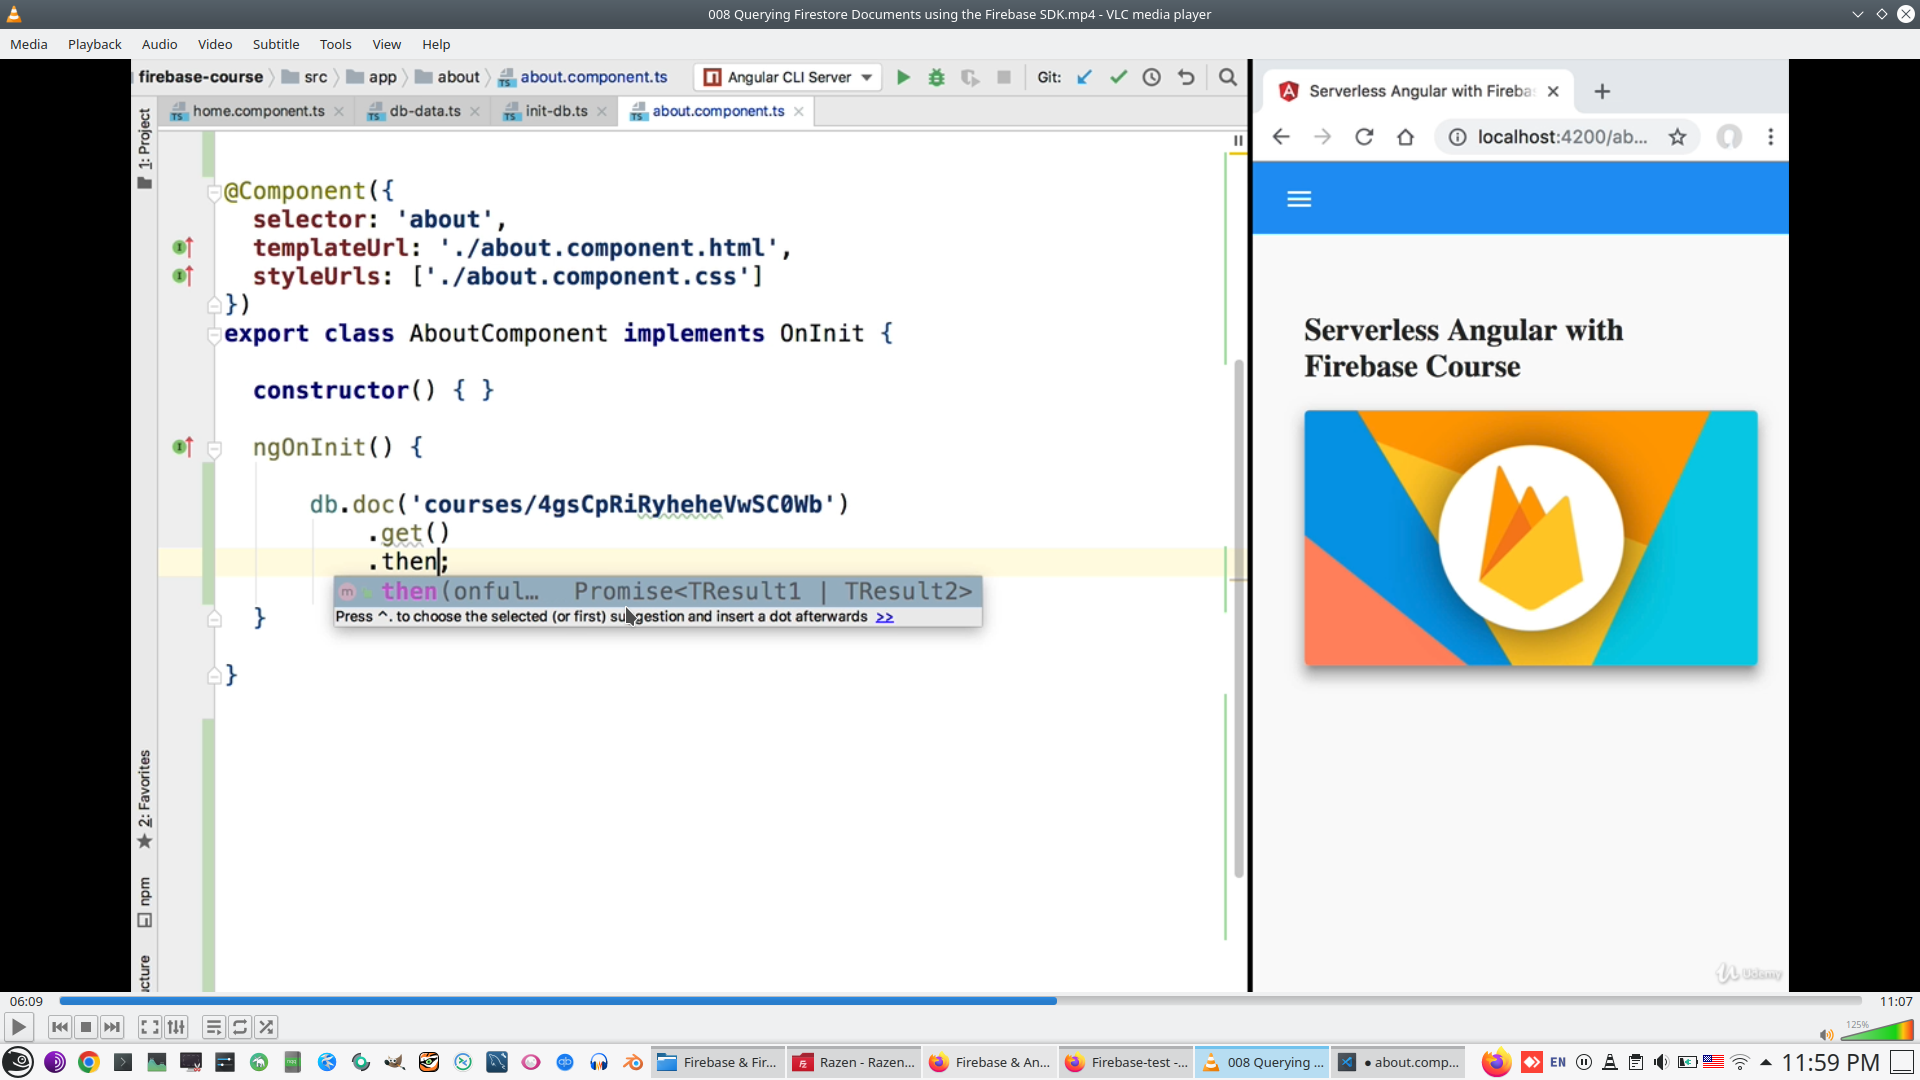
Task: Seek within the video progress bar
Action: 960,1001
